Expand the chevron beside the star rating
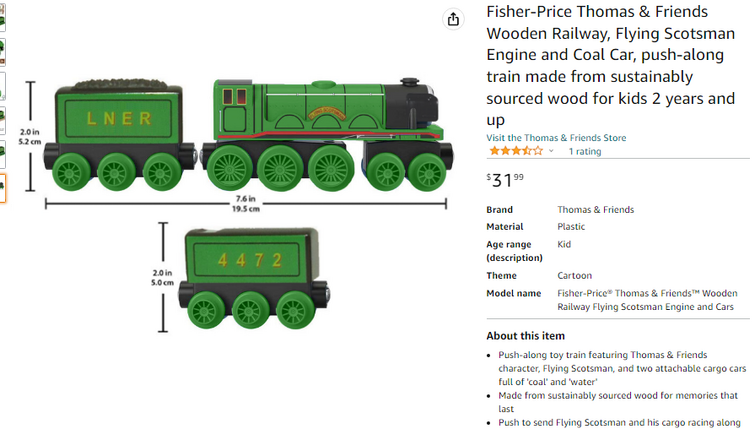755x429 pixels. coord(551,151)
